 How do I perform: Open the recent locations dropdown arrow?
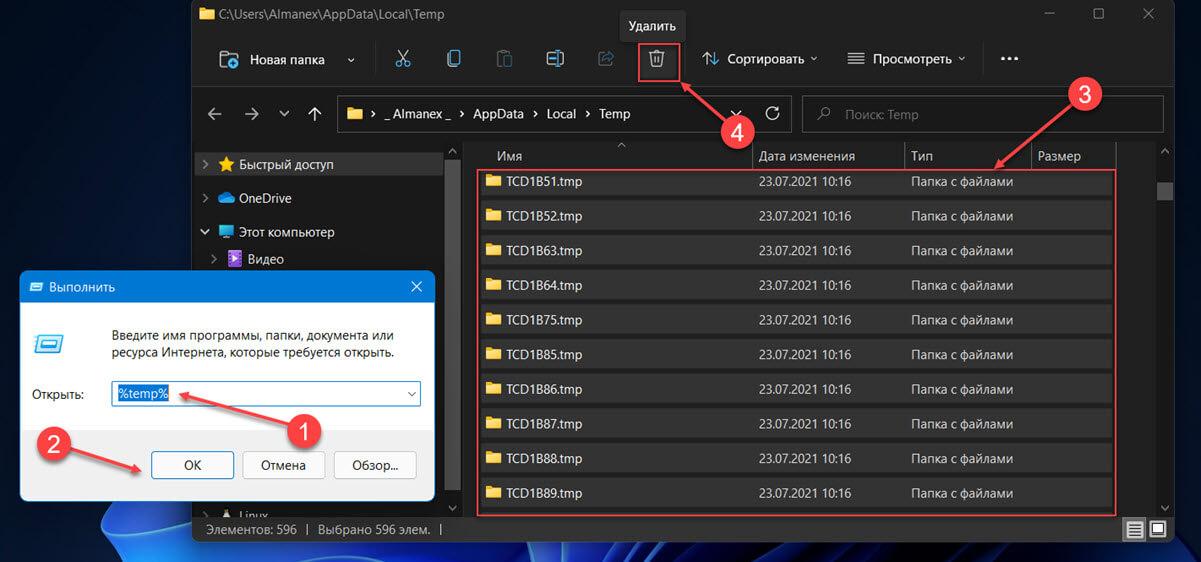(x=284, y=114)
